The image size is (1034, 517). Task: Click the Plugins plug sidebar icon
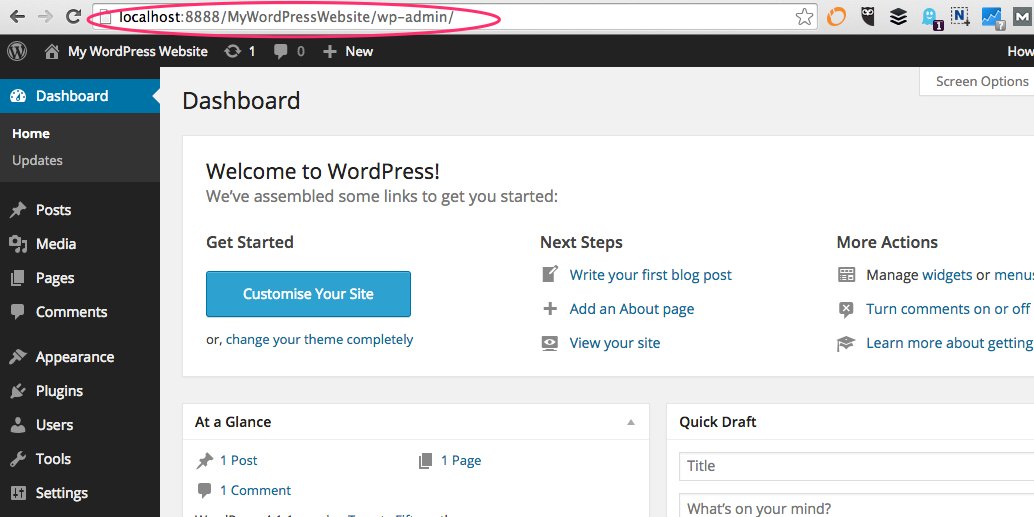pos(18,391)
